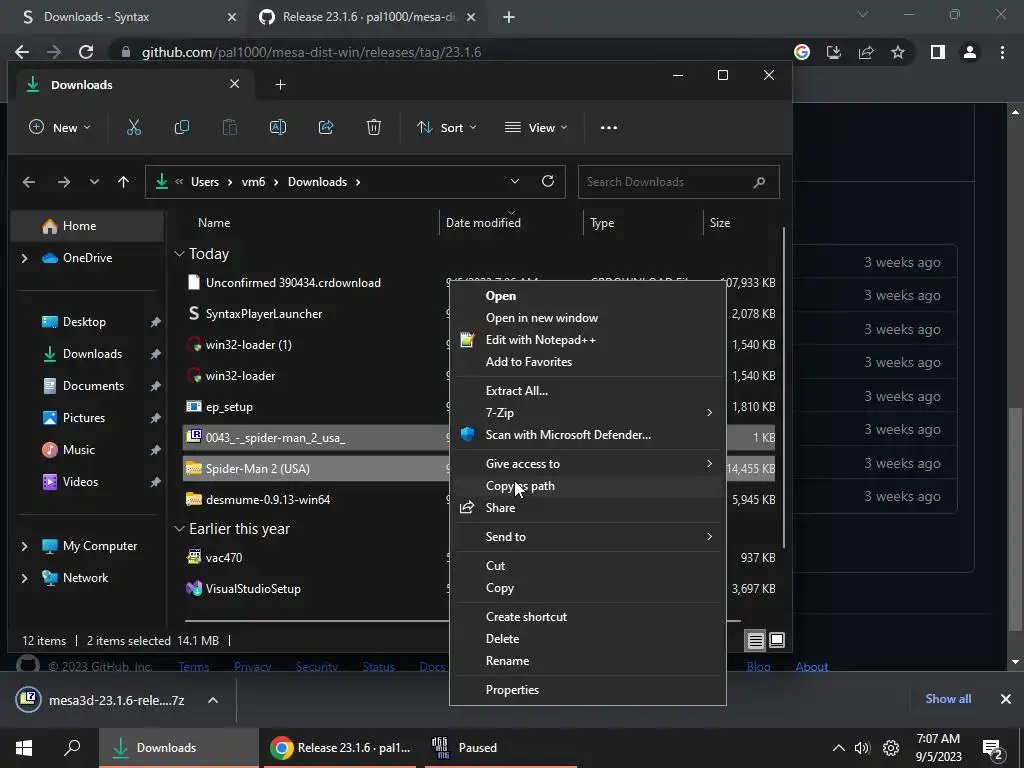The height and width of the screenshot is (768, 1024).
Task: Click Search Downloads field
Action: [678, 182]
